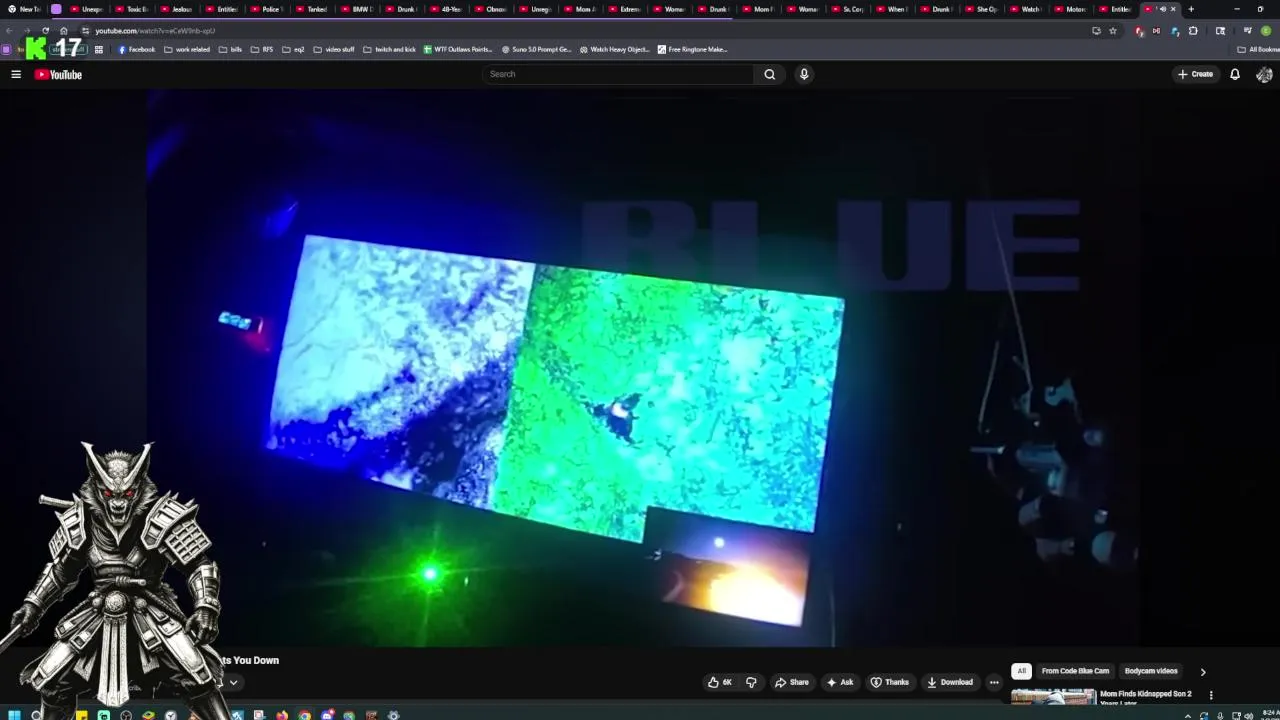The height and width of the screenshot is (720, 1280).
Task: Go to browser home page
Action: (63, 31)
